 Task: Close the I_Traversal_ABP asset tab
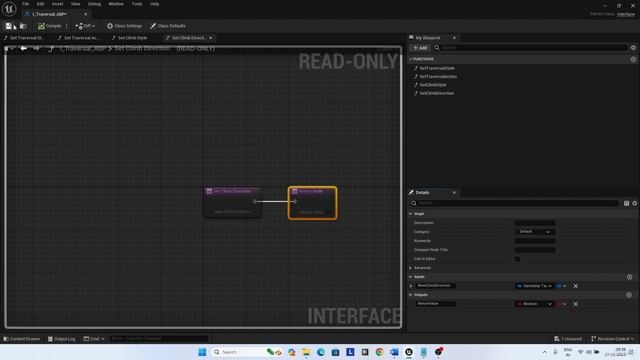point(85,14)
